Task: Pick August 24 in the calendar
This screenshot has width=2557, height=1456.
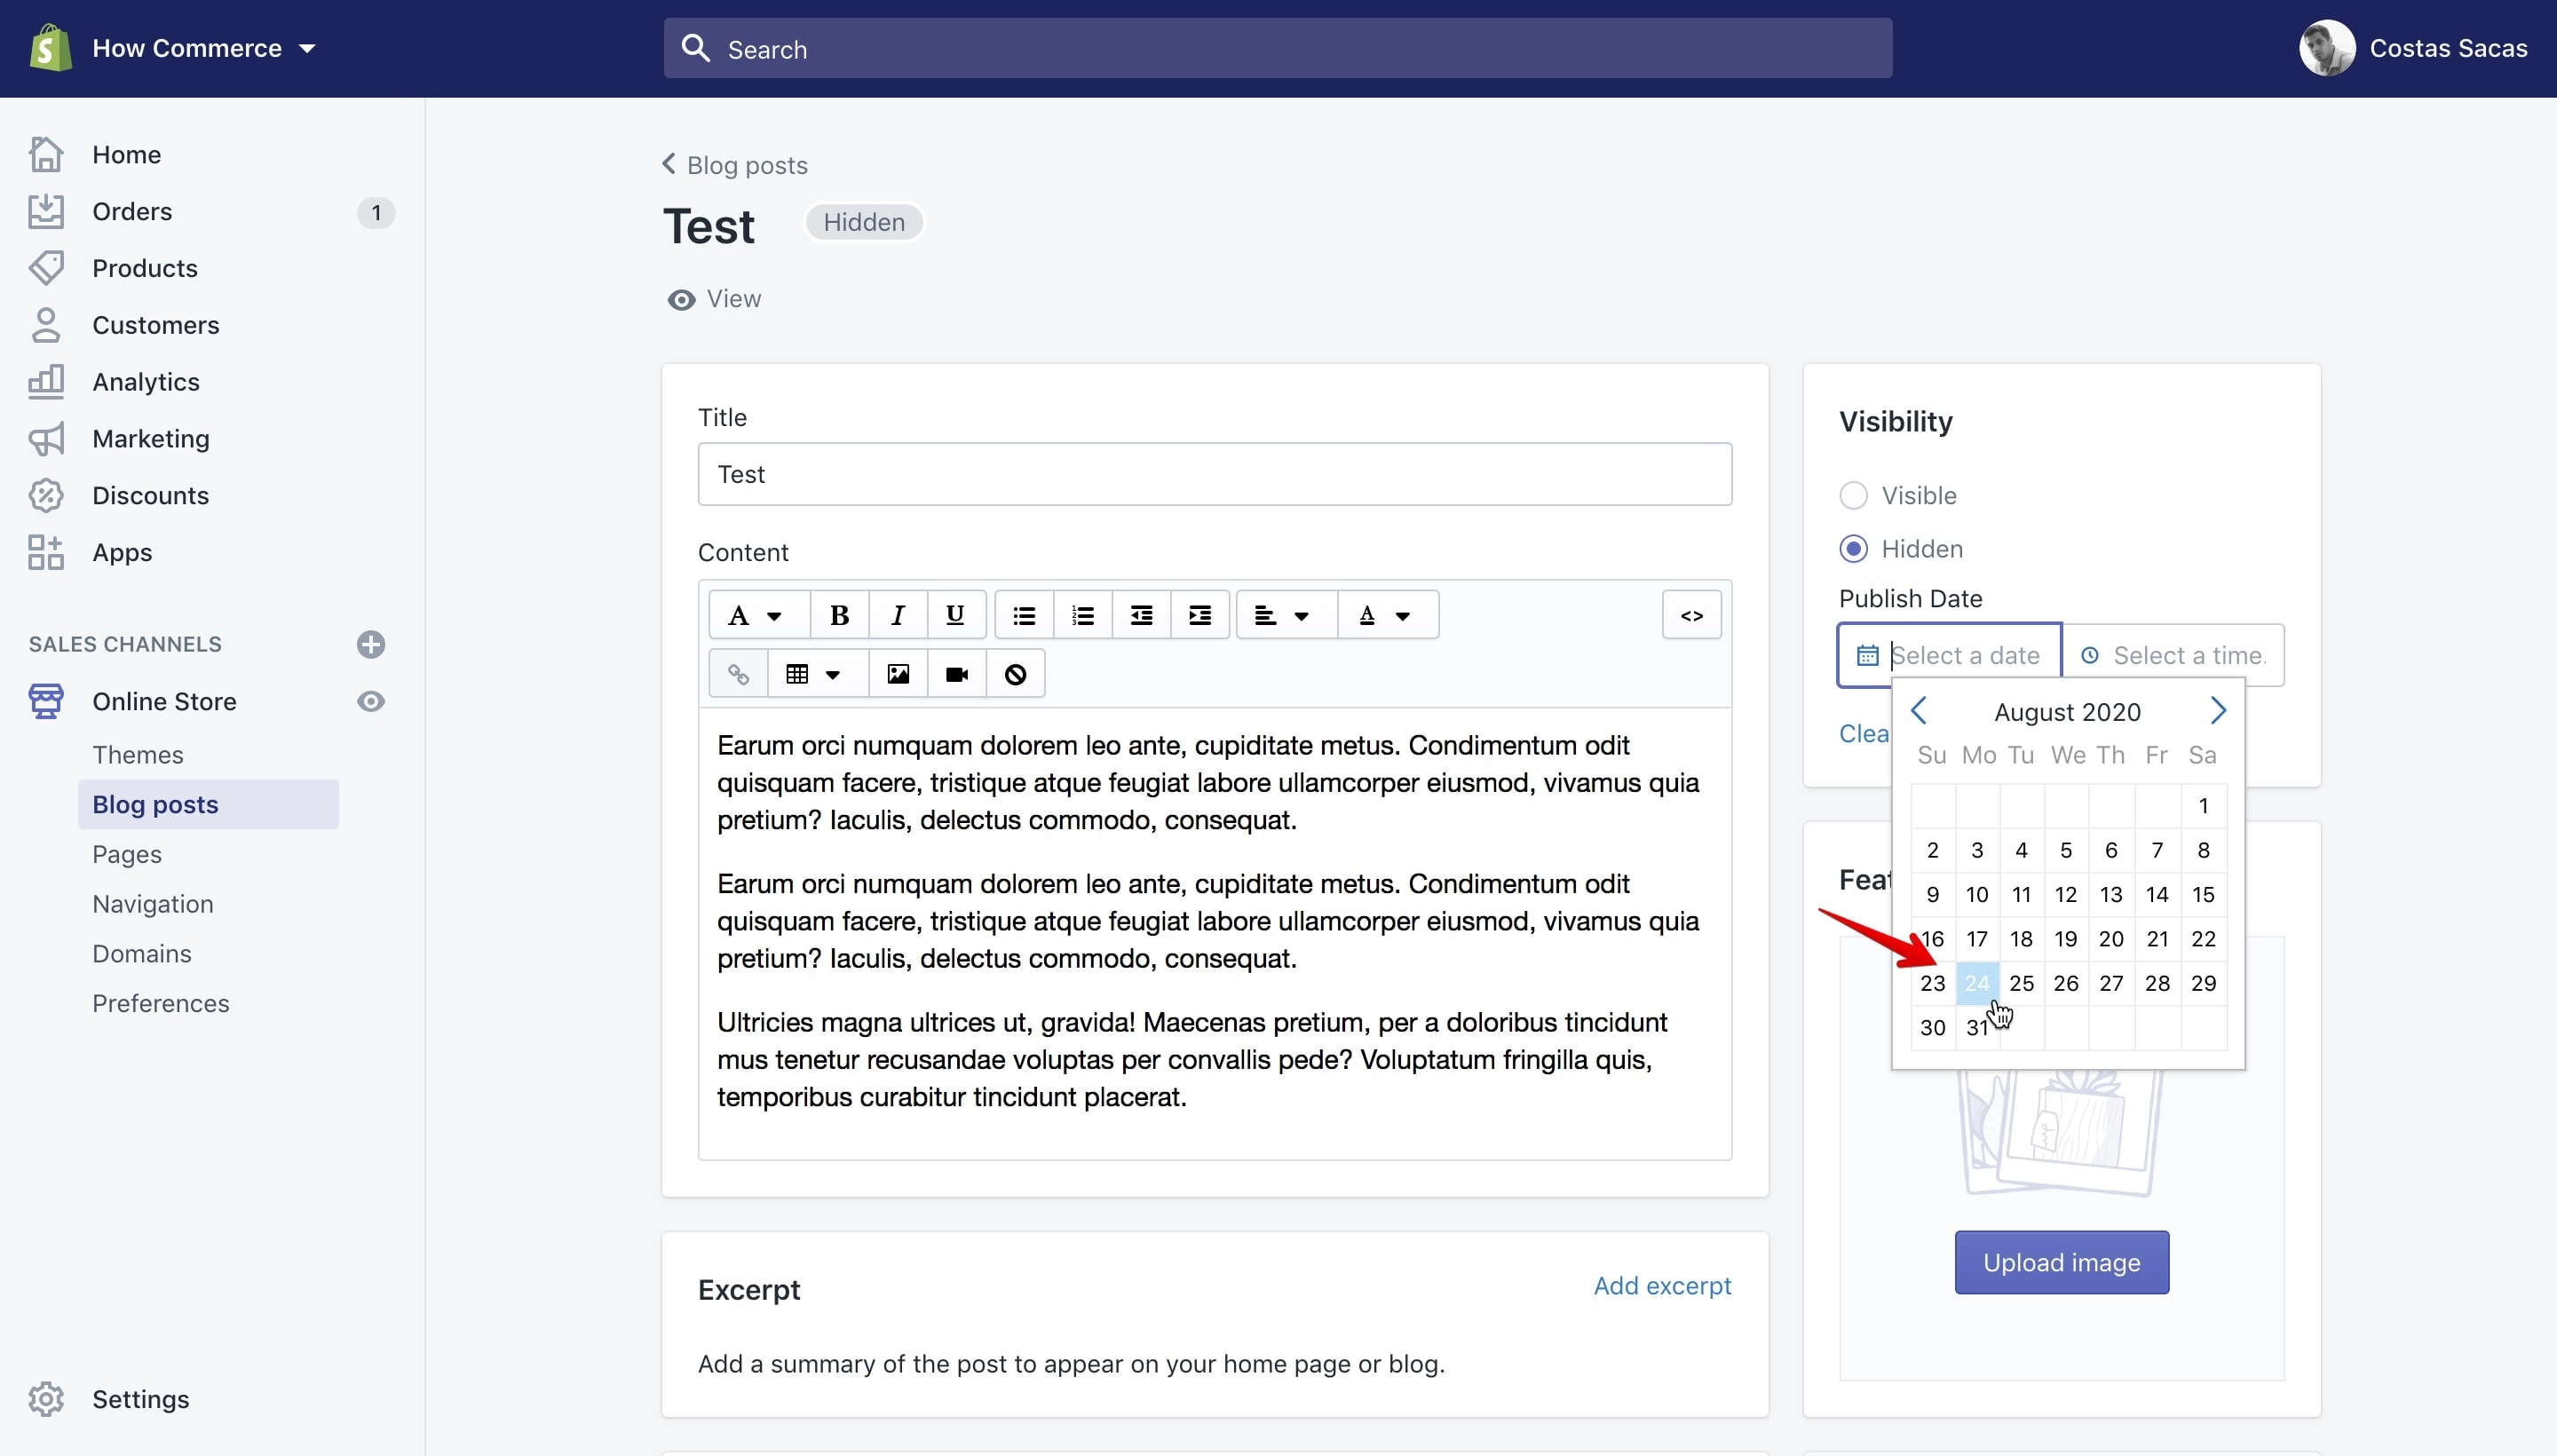Action: pos(1977,983)
